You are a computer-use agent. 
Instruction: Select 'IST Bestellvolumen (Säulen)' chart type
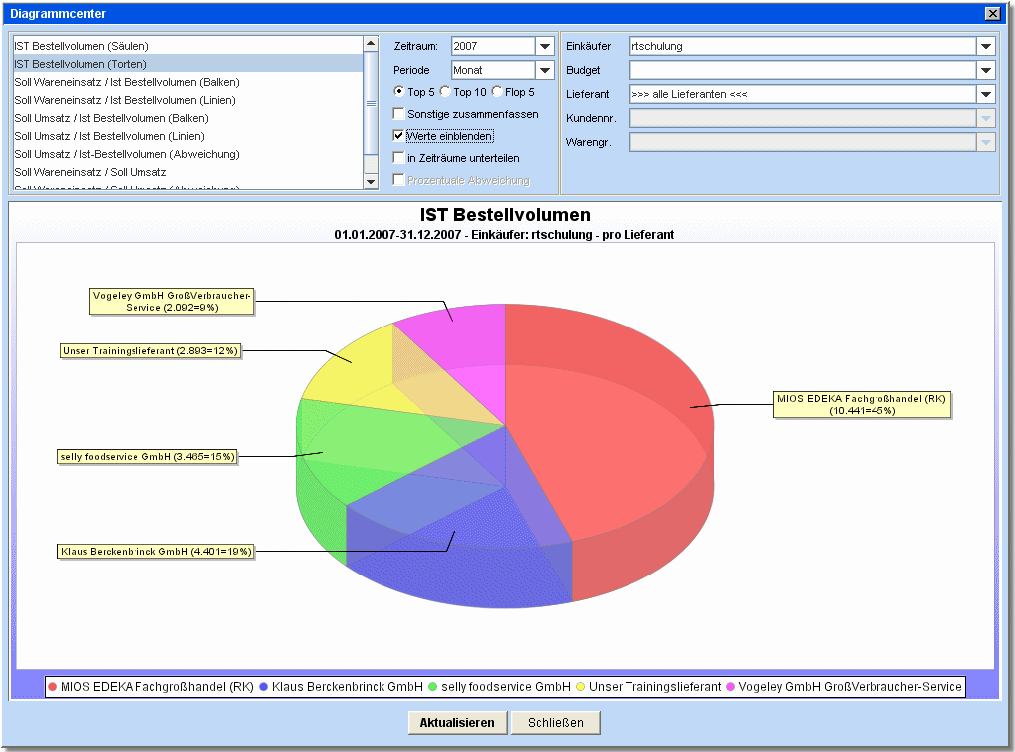82,46
